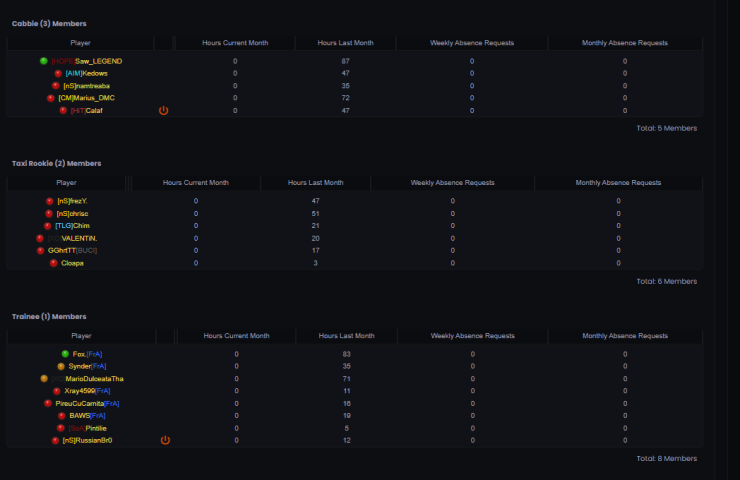
Task: Click the power icon beside [nS]RussianBr0
Action: pyautogui.click(x=165, y=440)
